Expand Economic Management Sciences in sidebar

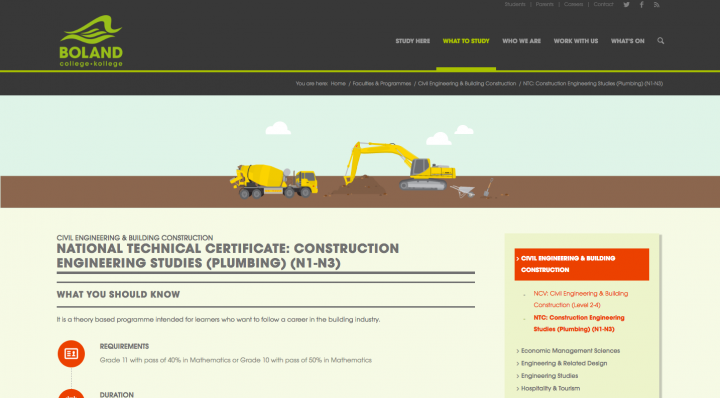pos(570,351)
